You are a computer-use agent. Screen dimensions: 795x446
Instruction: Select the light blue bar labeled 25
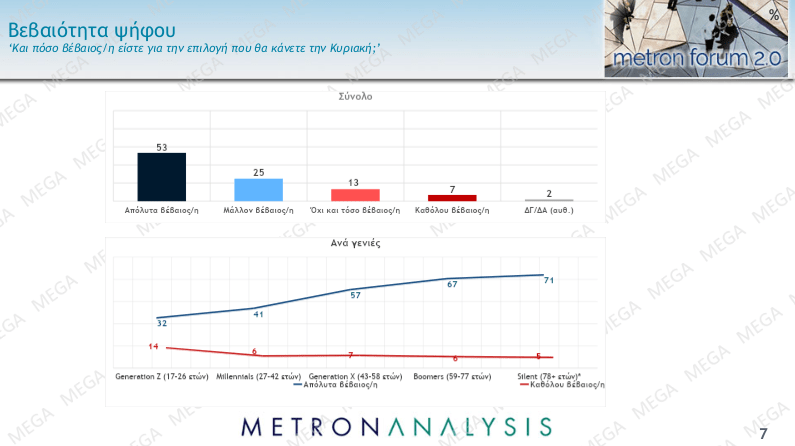(x=258, y=190)
